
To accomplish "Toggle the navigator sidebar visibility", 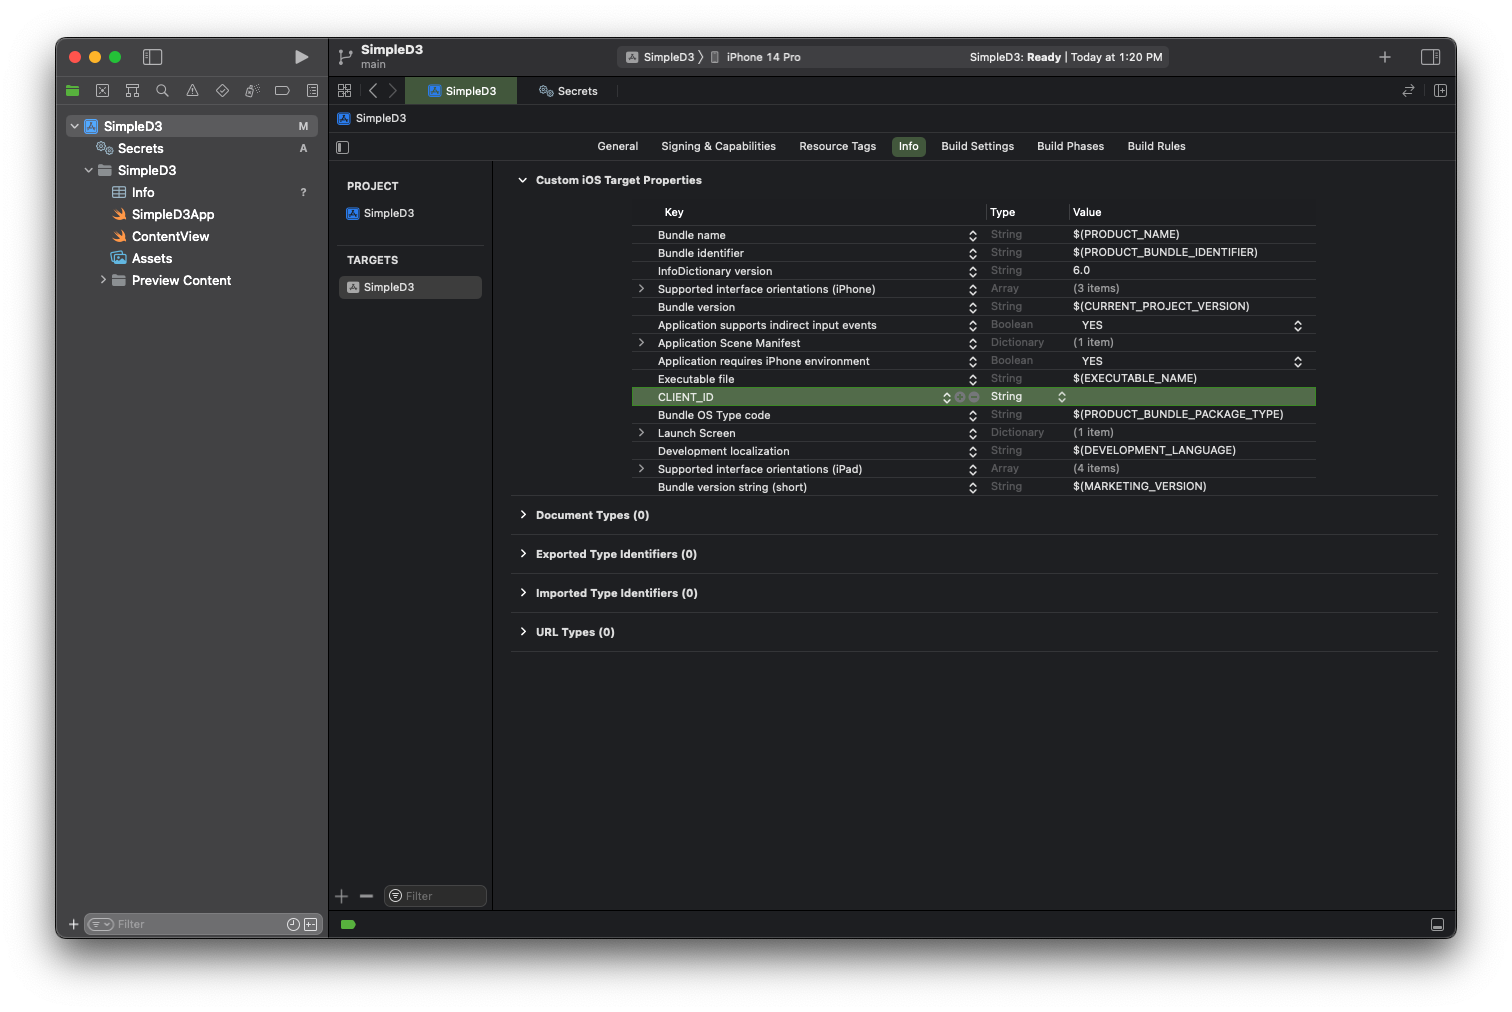I will [x=152, y=57].
